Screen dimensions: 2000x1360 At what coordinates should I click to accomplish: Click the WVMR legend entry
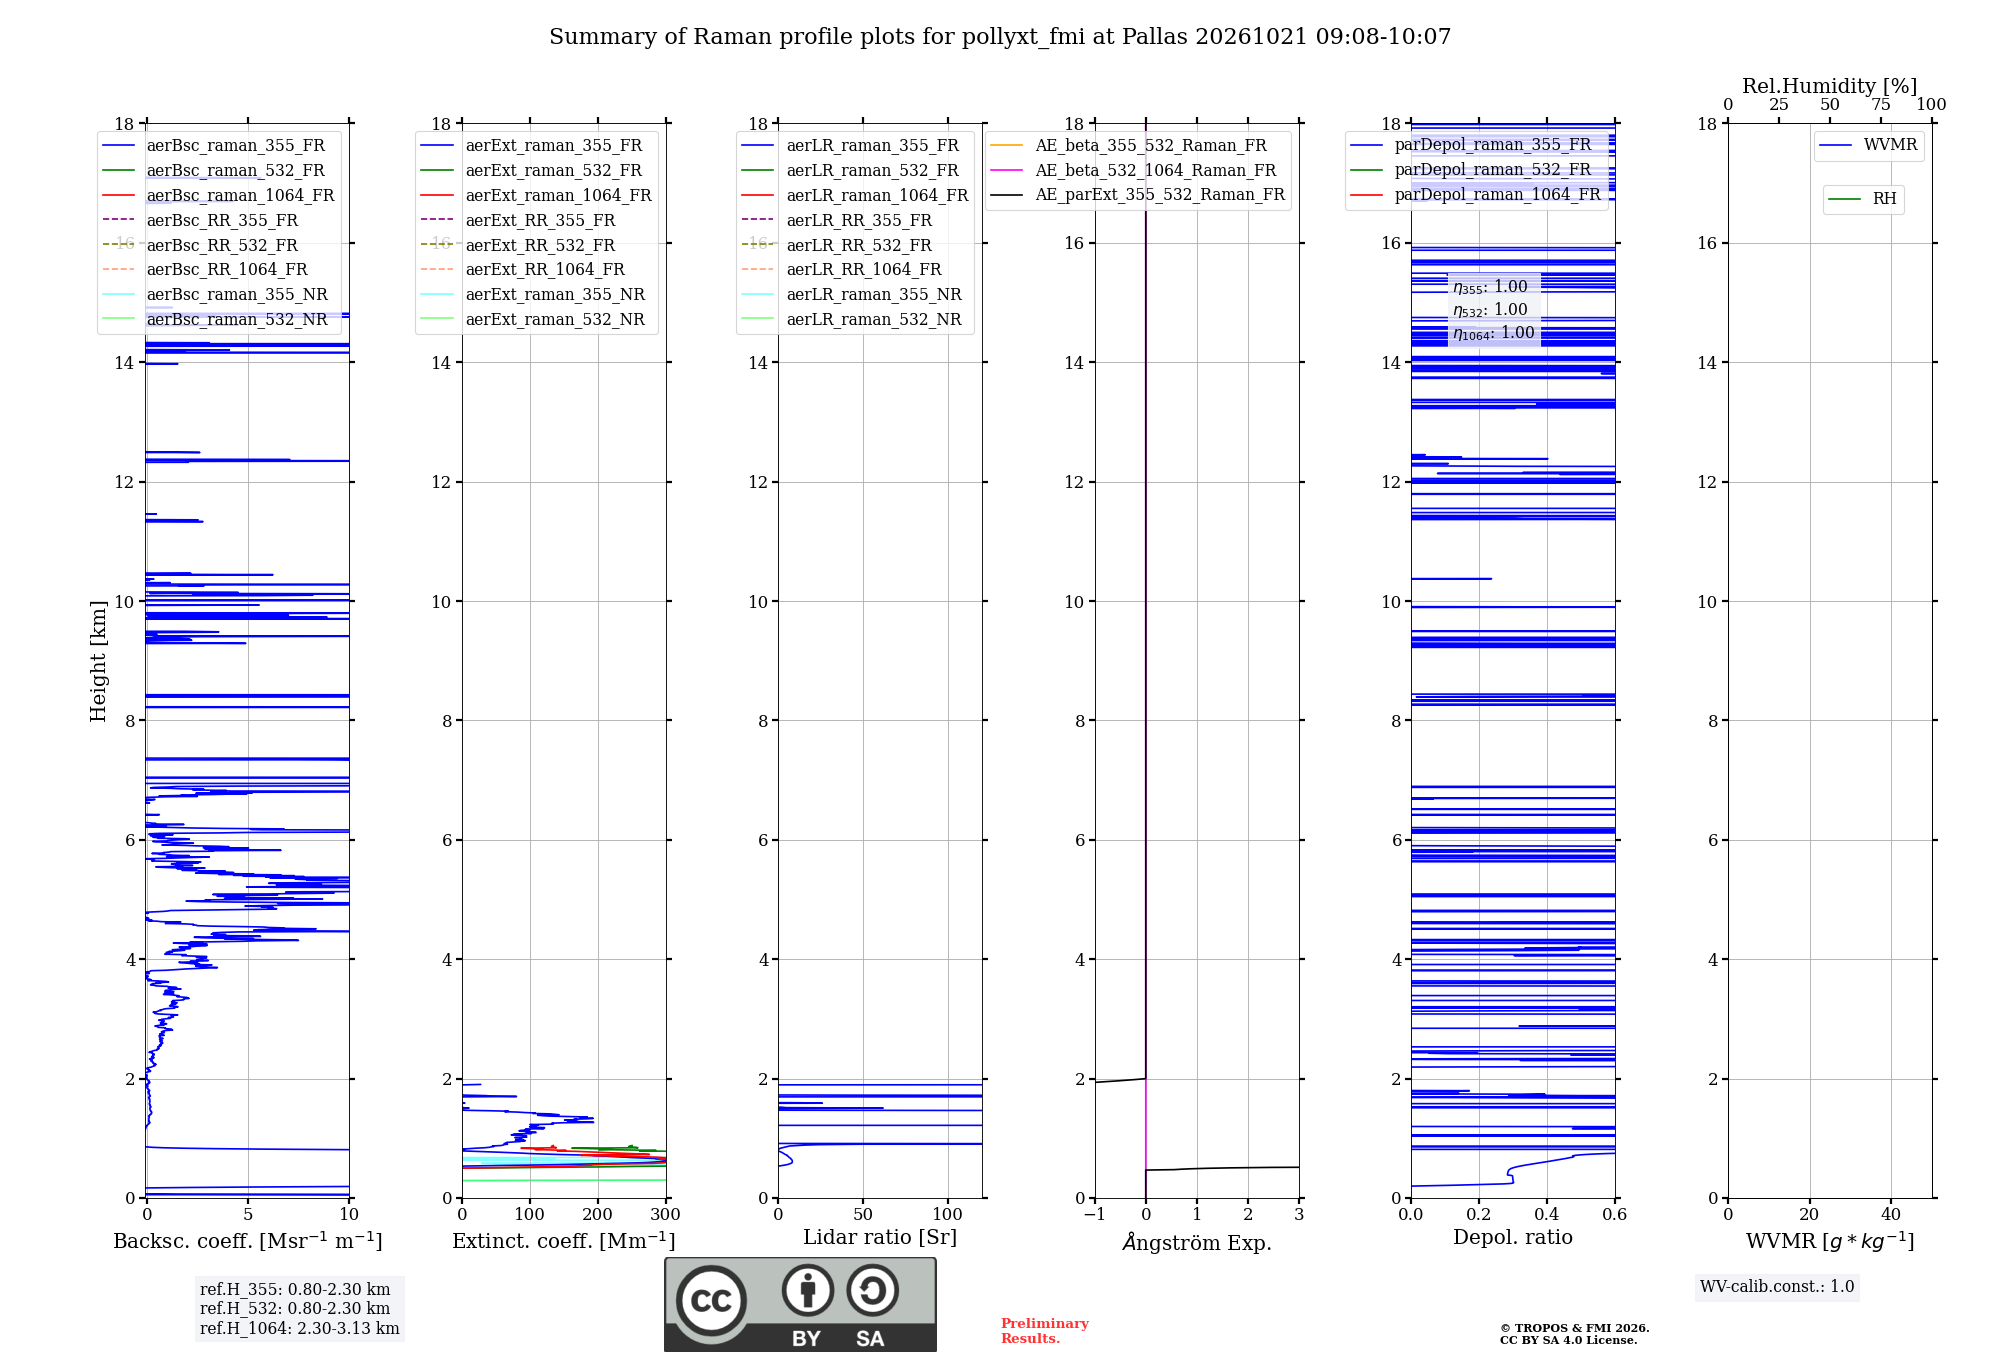(x=1869, y=146)
